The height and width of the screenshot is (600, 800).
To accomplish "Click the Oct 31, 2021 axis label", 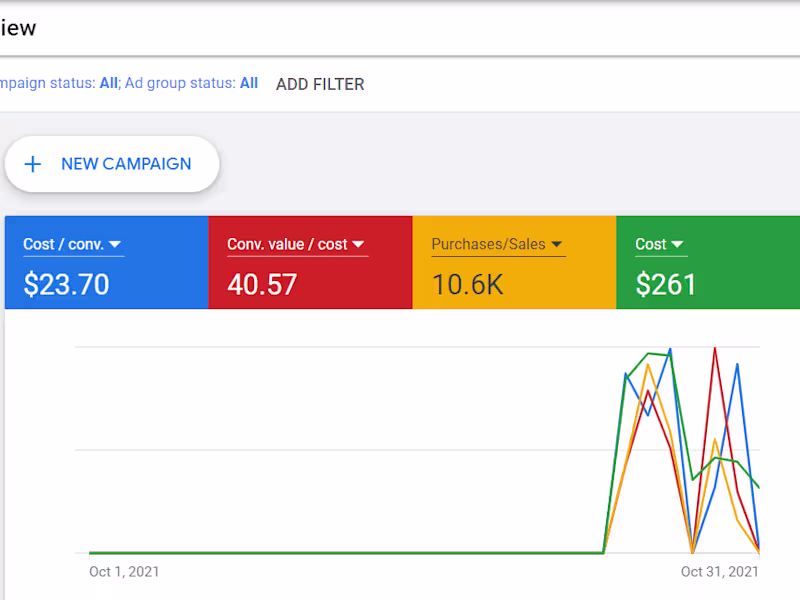I will coord(719,572).
